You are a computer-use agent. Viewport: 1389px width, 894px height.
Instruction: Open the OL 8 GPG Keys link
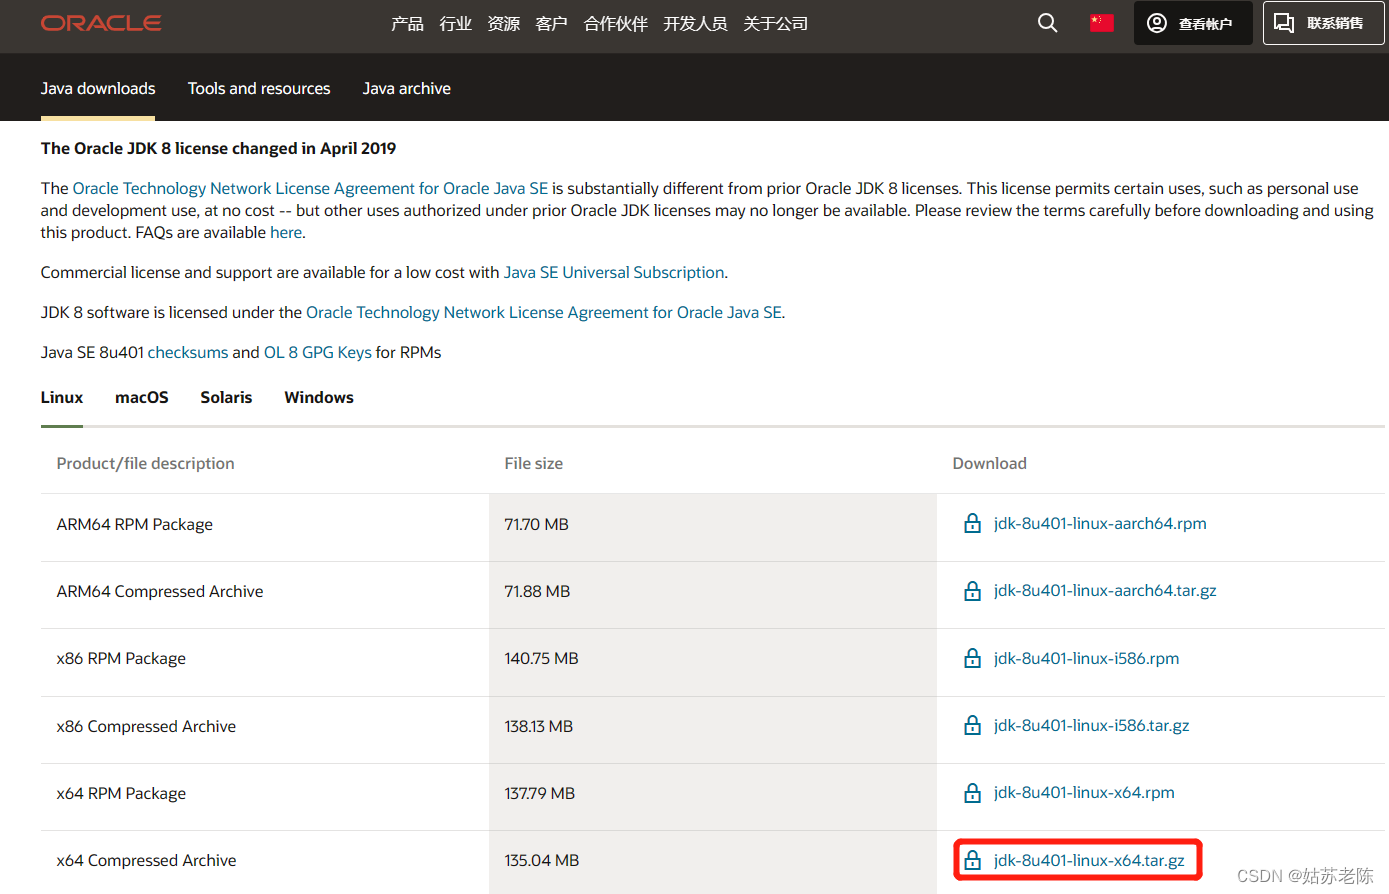click(x=317, y=352)
